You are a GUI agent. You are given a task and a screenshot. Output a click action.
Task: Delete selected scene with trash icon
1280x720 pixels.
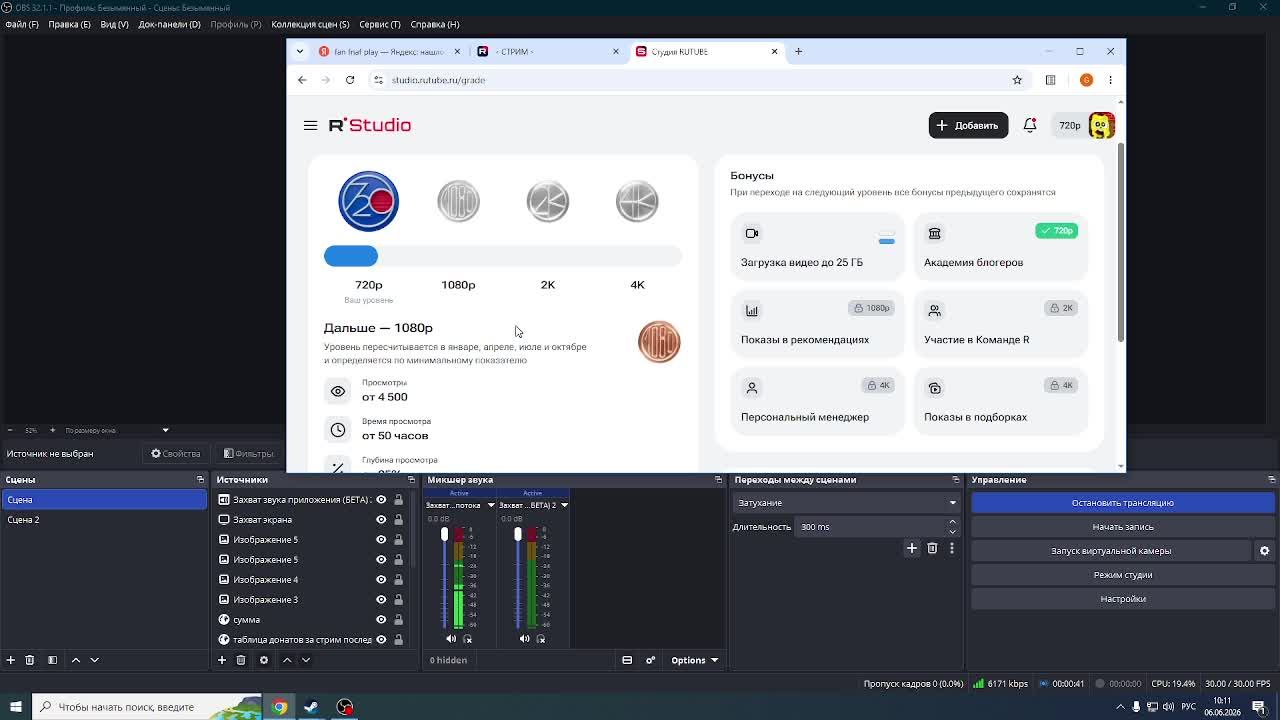click(30, 660)
